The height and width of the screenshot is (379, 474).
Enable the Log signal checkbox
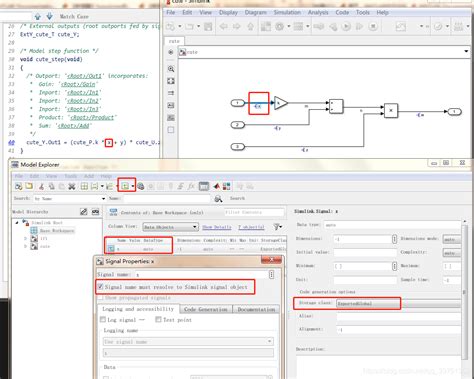[103, 320]
